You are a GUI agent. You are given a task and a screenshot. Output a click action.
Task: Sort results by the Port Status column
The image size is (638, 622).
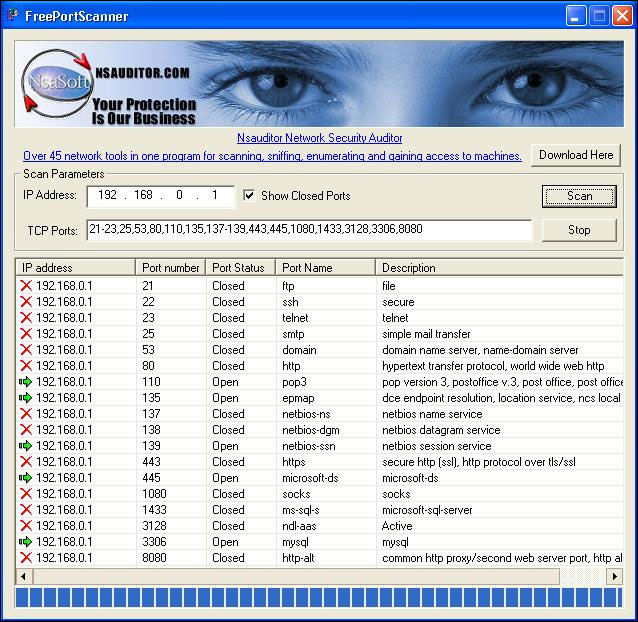point(240,268)
